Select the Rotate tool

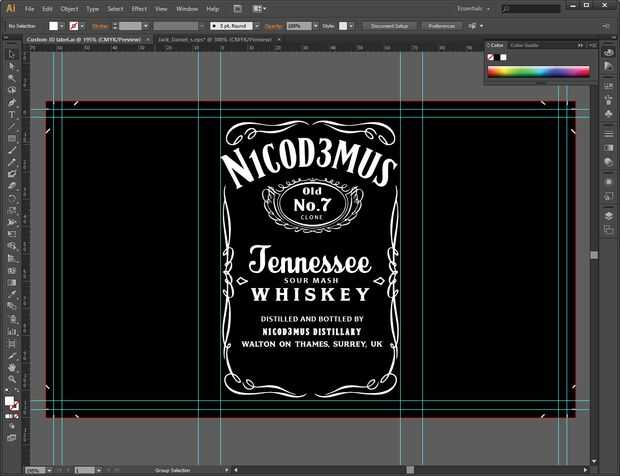click(x=12, y=198)
